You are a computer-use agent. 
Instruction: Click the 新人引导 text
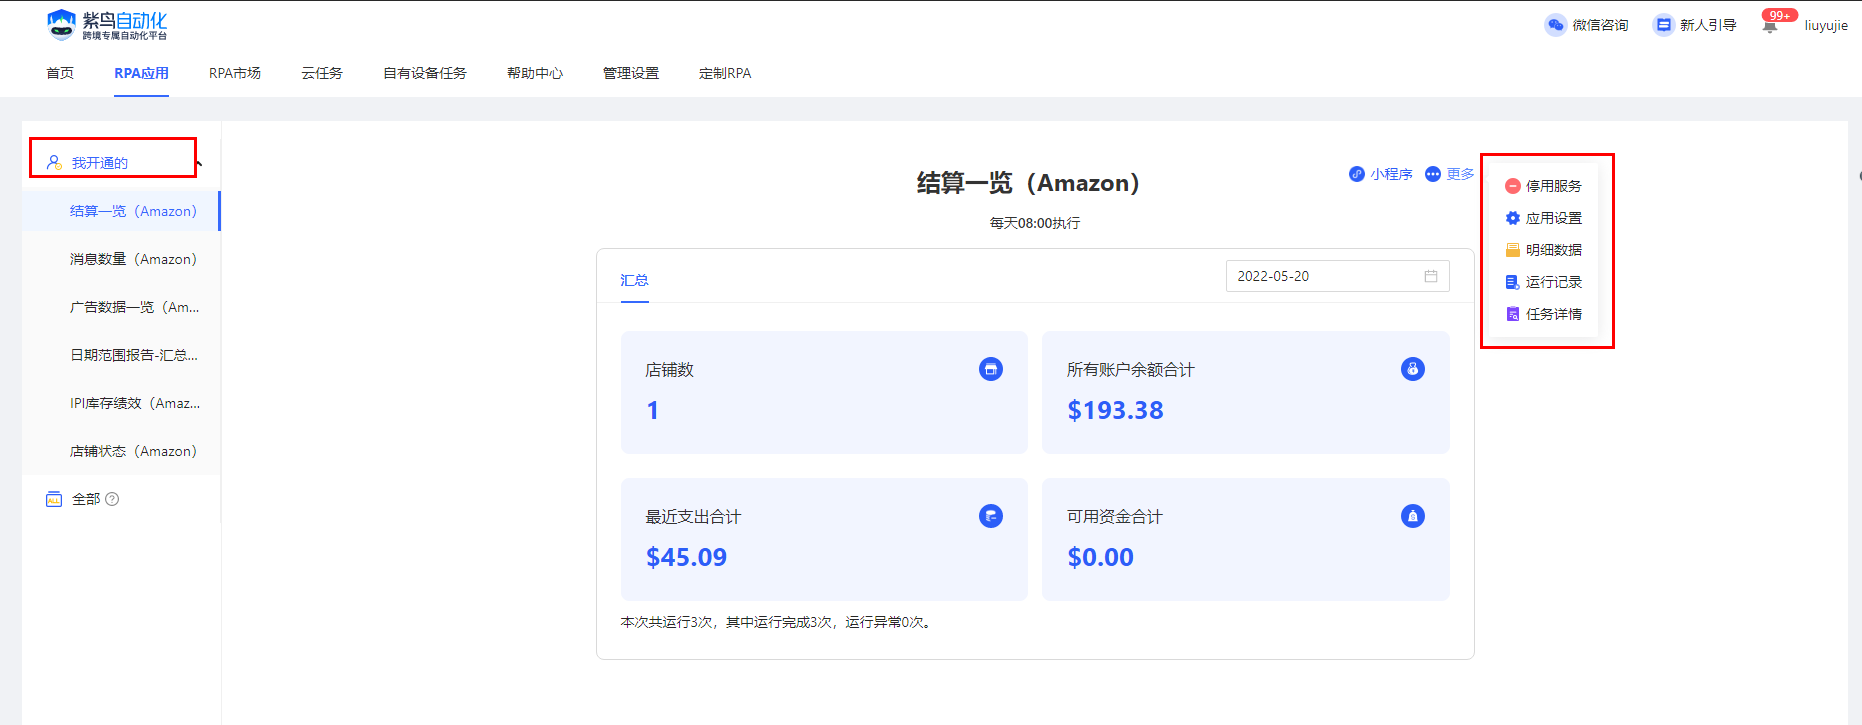[x=1708, y=25]
